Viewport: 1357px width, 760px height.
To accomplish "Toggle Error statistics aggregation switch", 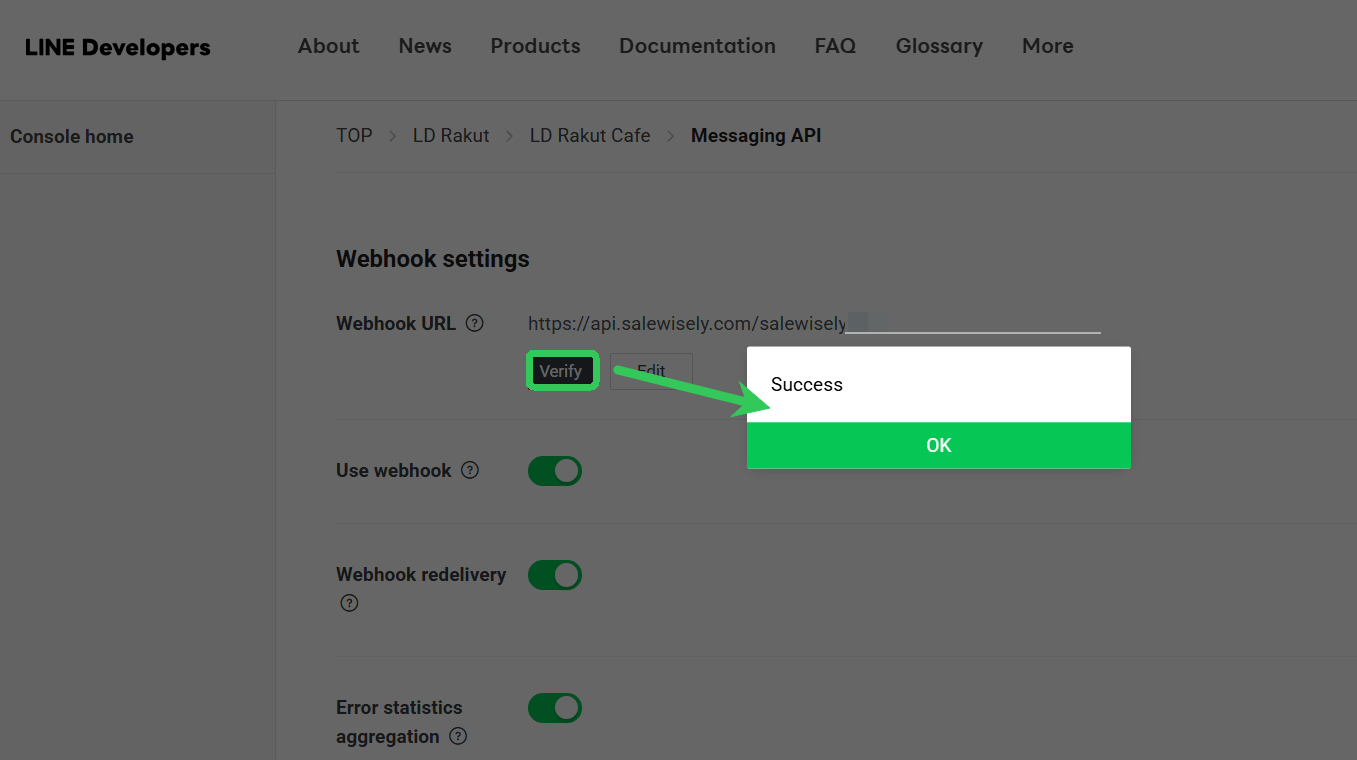I will click(555, 708).
